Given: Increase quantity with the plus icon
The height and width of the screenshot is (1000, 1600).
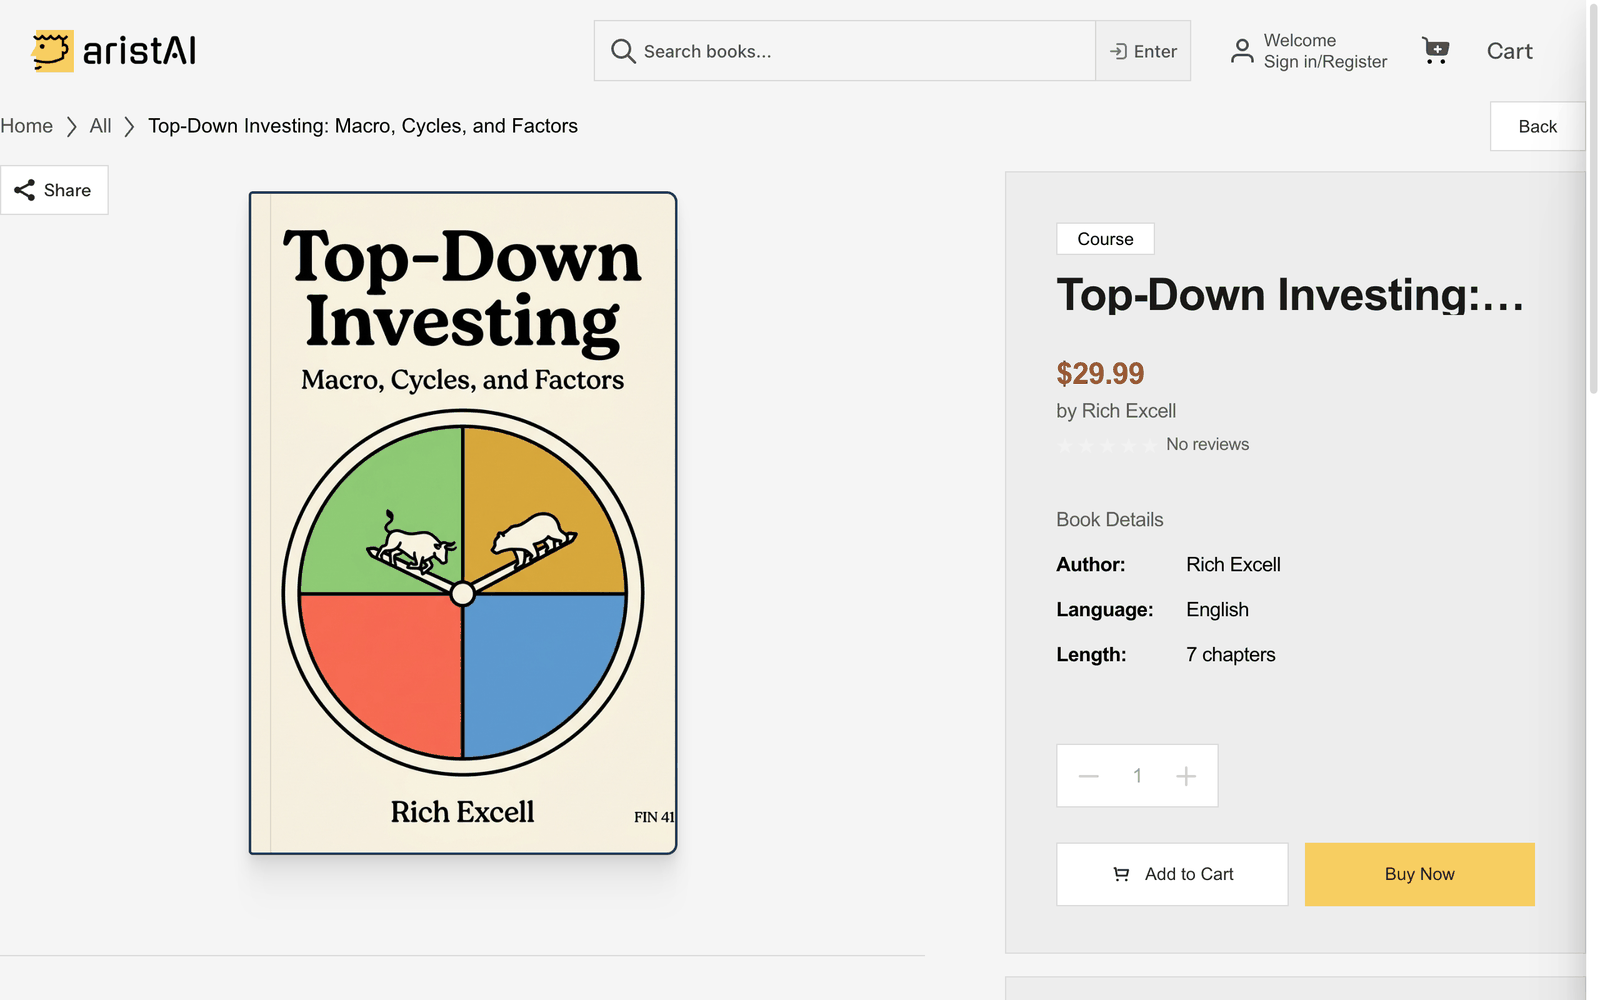Looking at the screenshot, I should [1186, 776].
